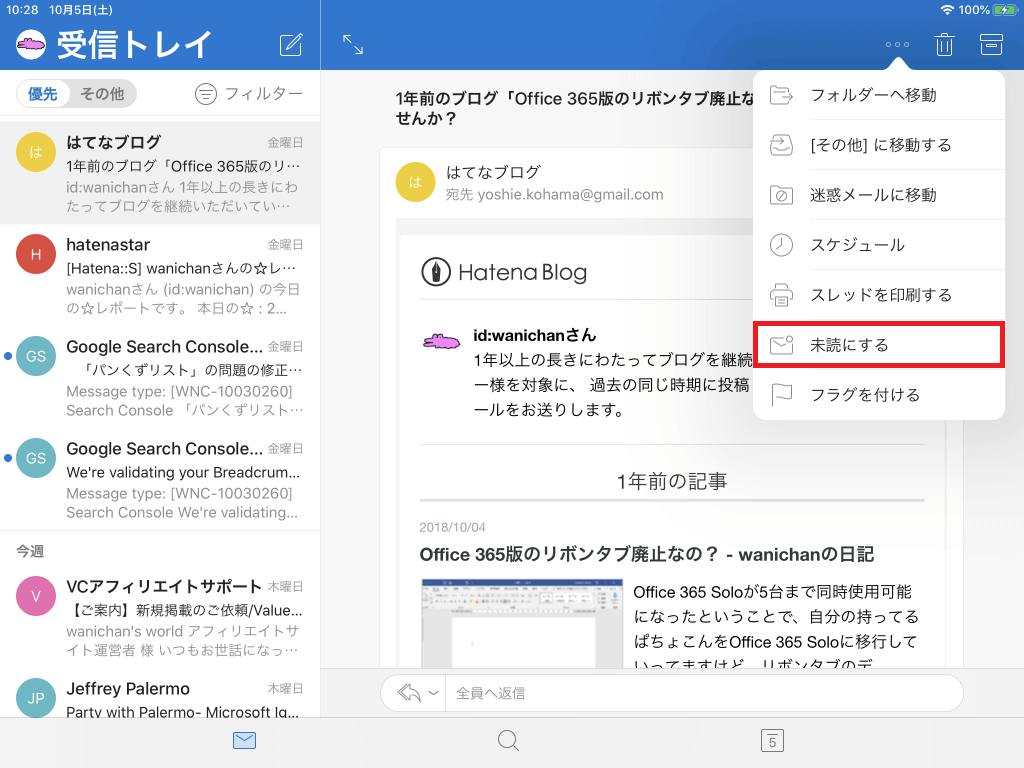Select フラグを付ける menu option

[x=878, y=394]
